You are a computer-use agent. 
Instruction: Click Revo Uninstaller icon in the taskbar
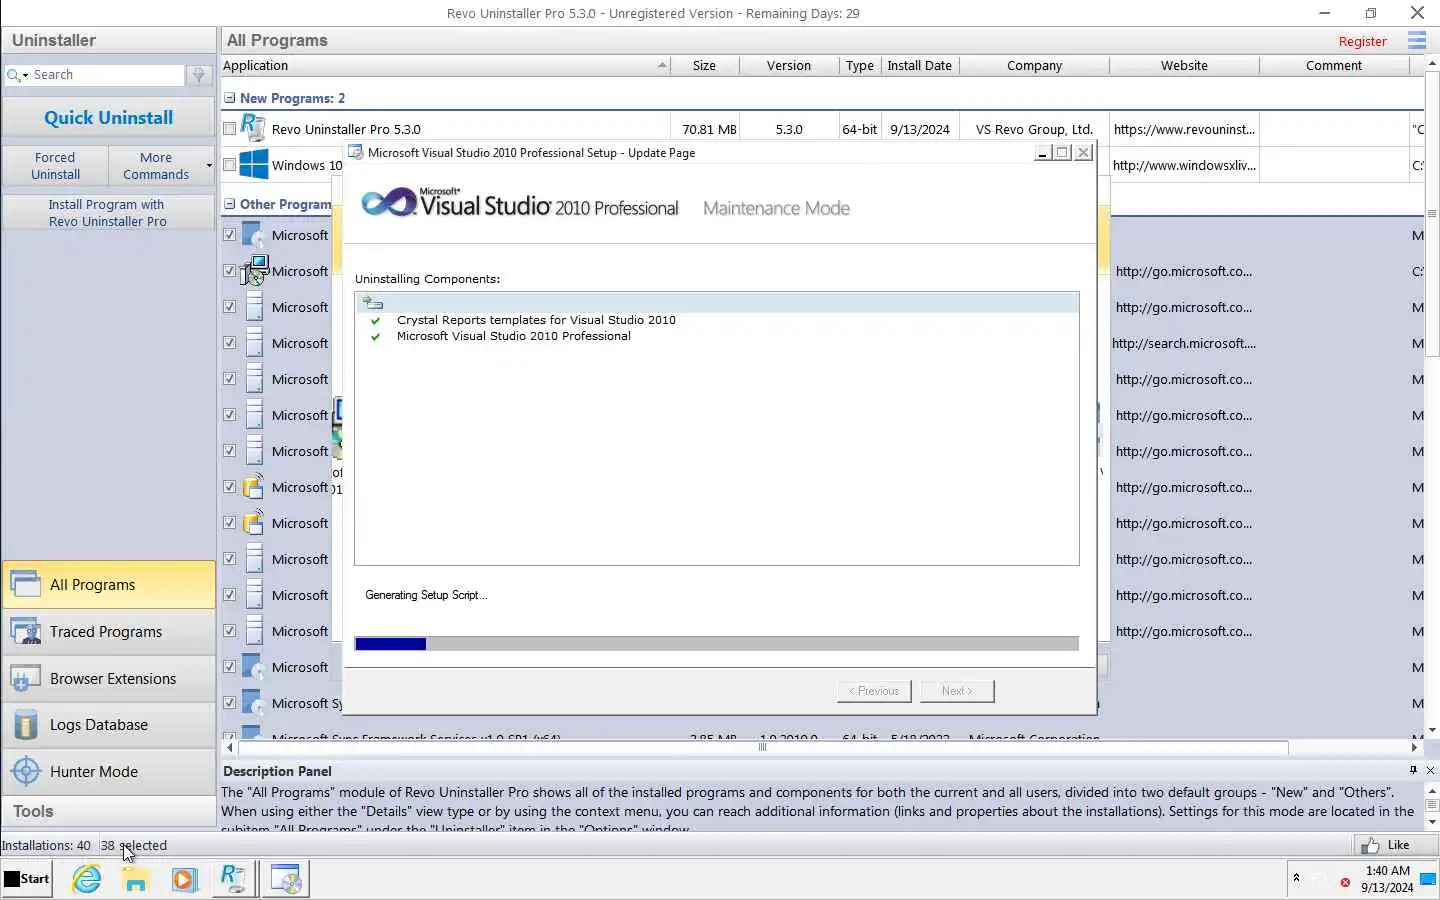pyautogui.click(x=234, y=879)
